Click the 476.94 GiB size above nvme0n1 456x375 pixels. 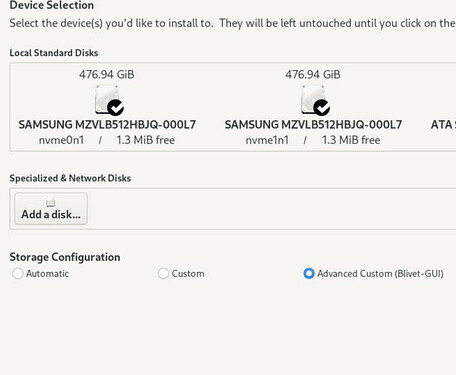(107, 74)
